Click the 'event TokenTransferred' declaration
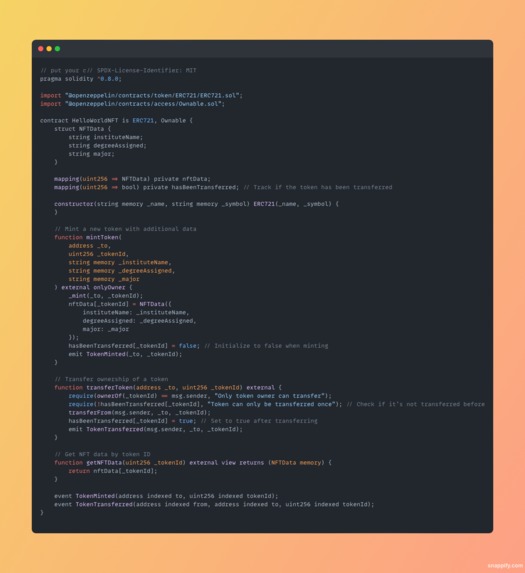Screen dimensions: 525x573 (x=214, y=504)
